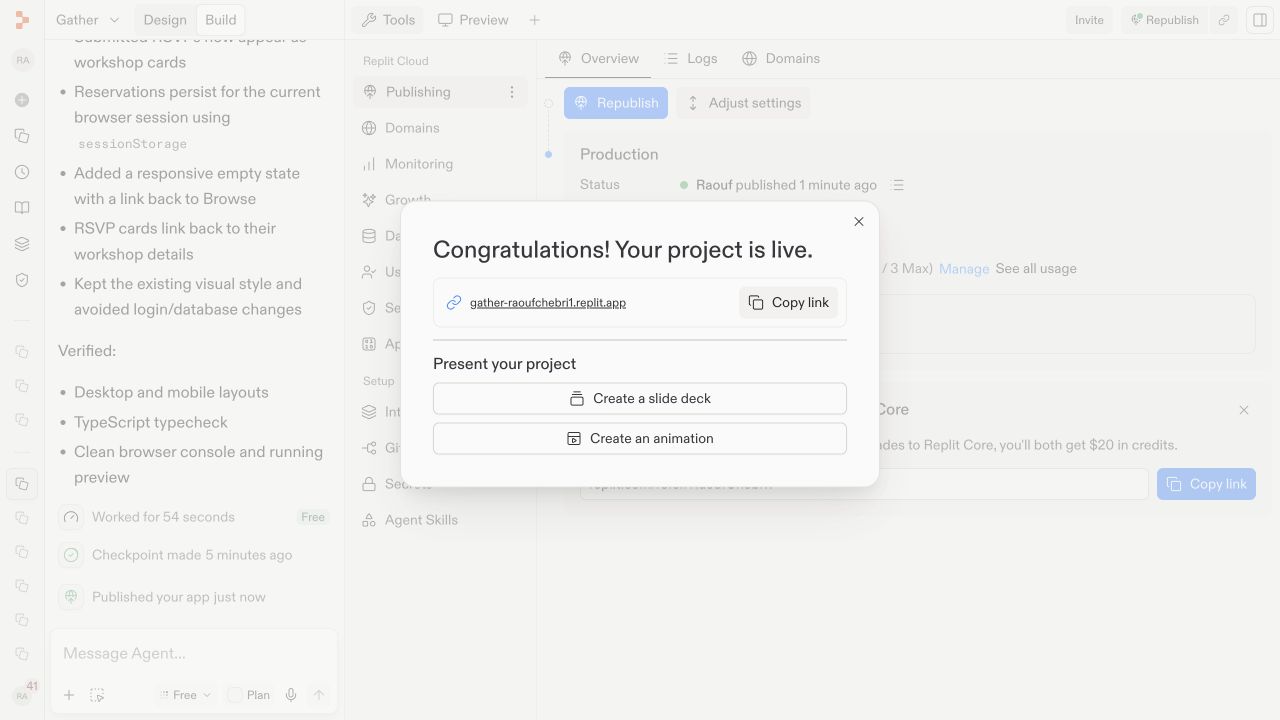
Task: Open the Free model dropdown
Action: tap(185, 695)
